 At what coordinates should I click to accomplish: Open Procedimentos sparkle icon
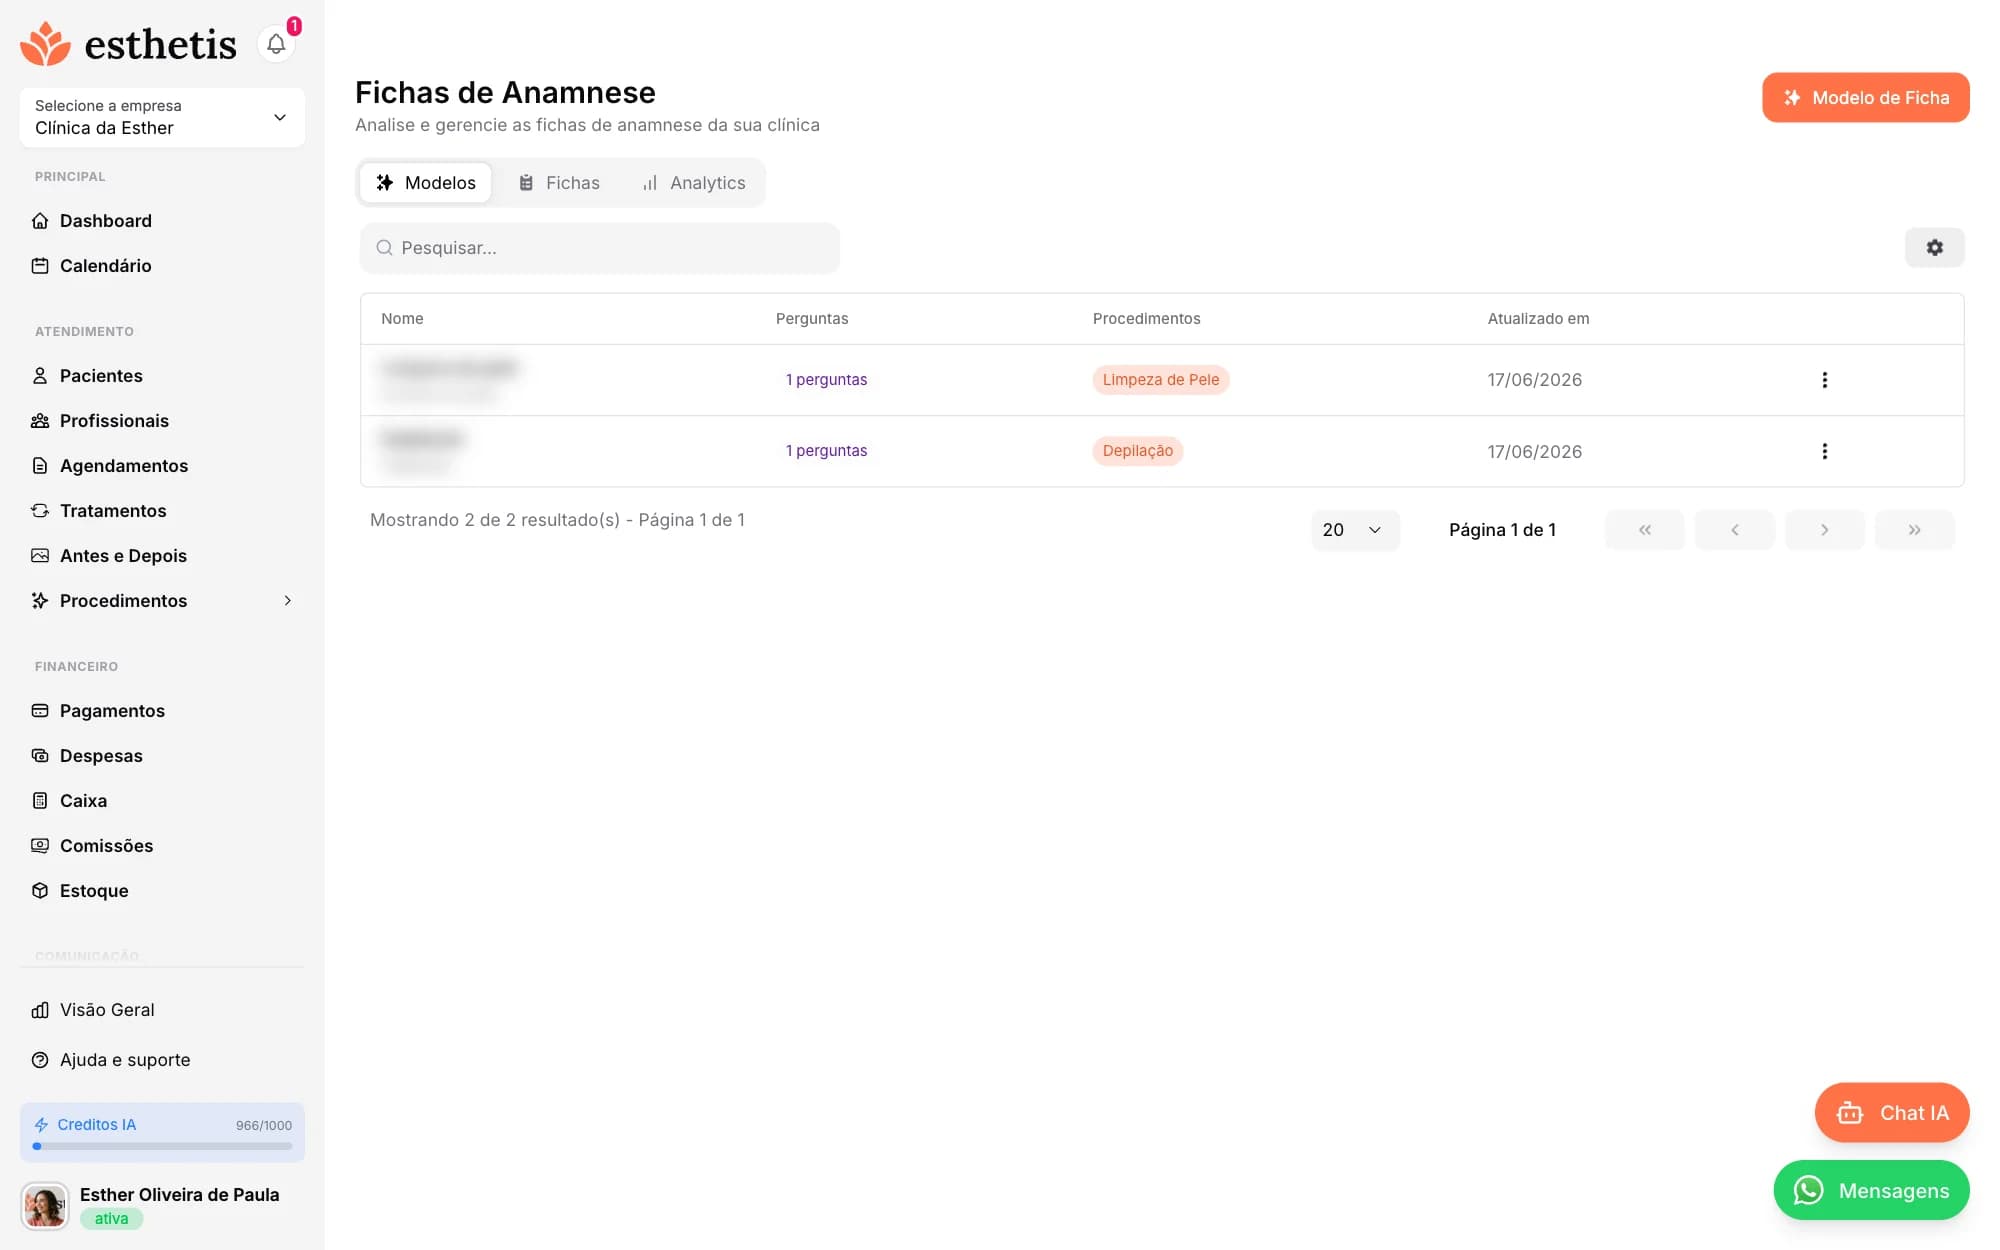(40, 601)
